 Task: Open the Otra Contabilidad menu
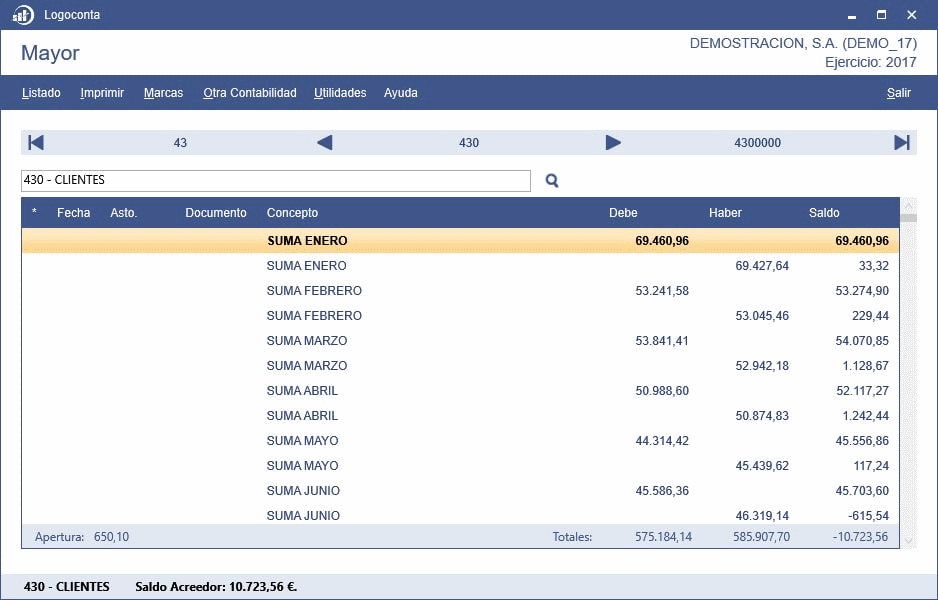point(249,93)
